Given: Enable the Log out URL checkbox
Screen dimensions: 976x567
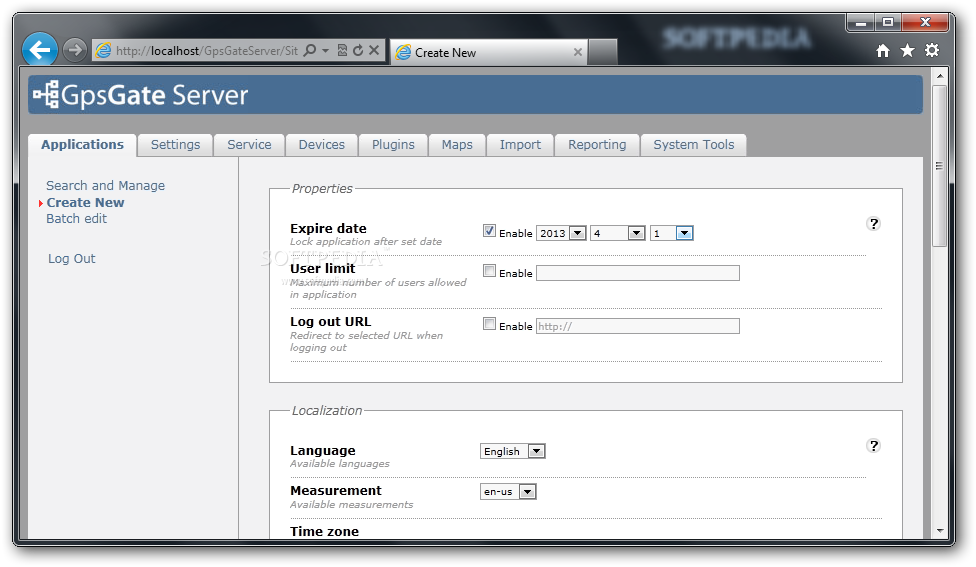Looking at the screenshot, I should [489, 324].
